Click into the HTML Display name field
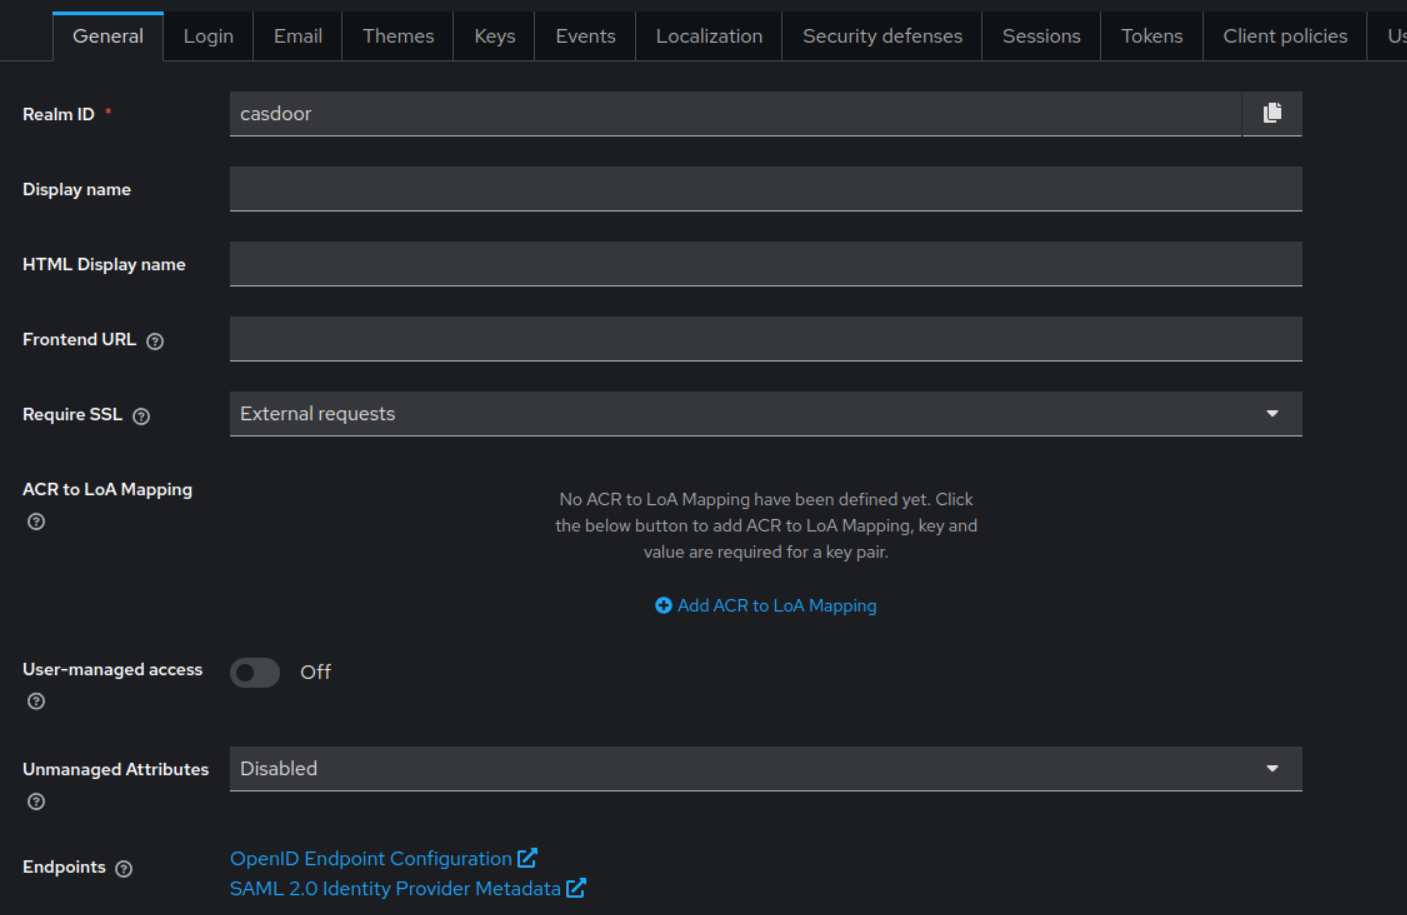 coord(766,264)
